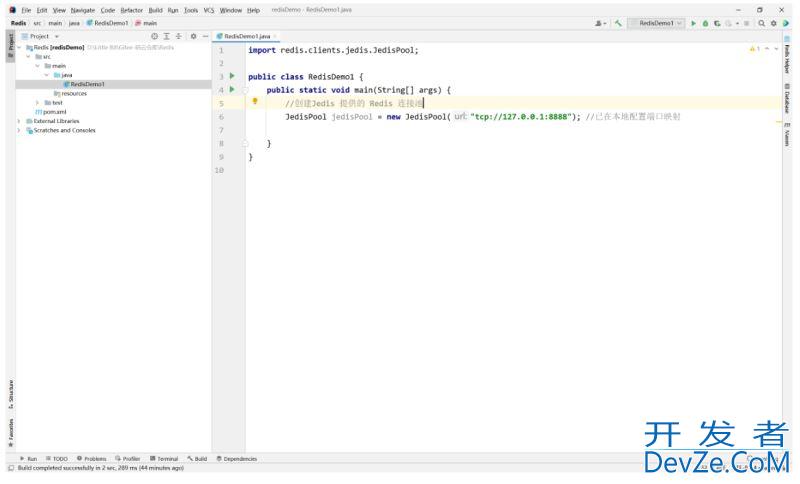
Task: Open IDE settings gear in top toolbar
Action: click(x=773, y=23)
